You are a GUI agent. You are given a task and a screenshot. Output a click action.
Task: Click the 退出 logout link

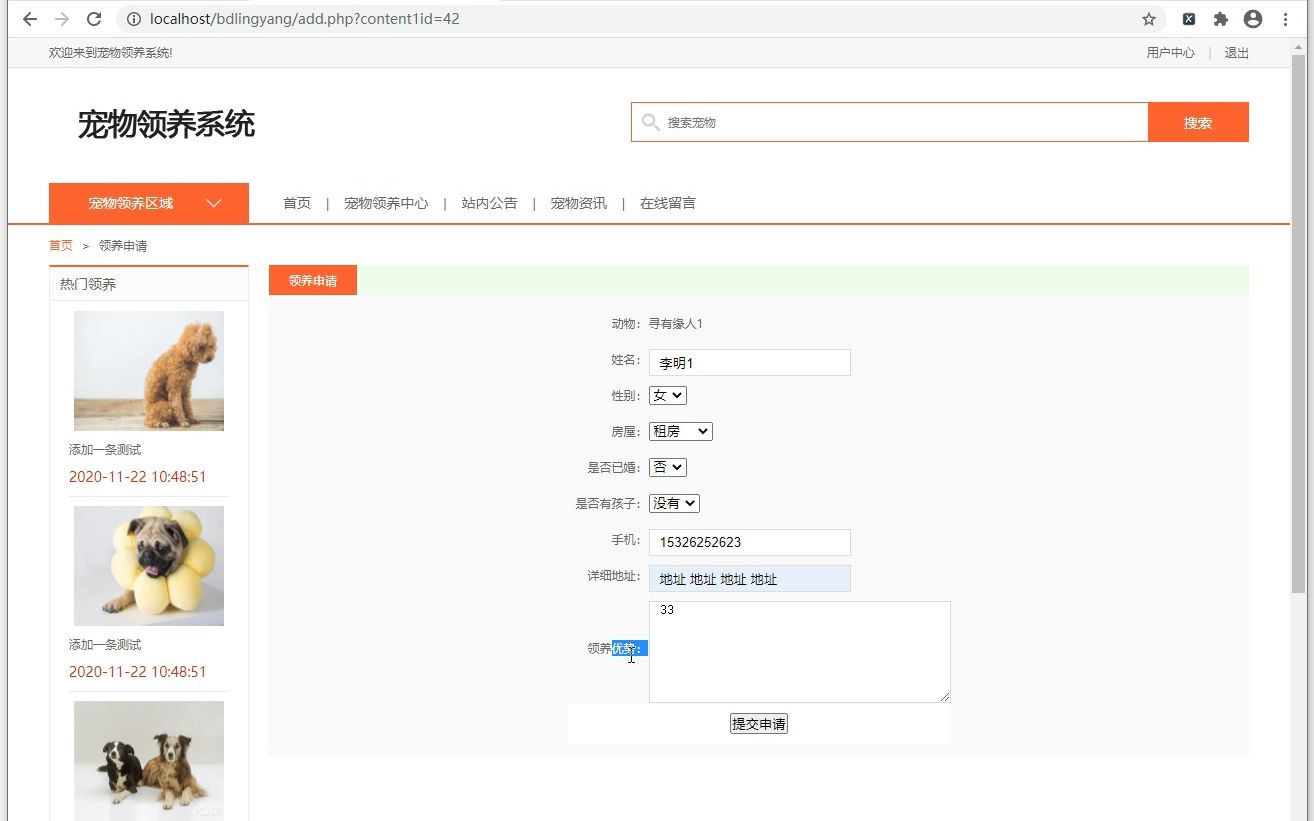point(1237,53)
